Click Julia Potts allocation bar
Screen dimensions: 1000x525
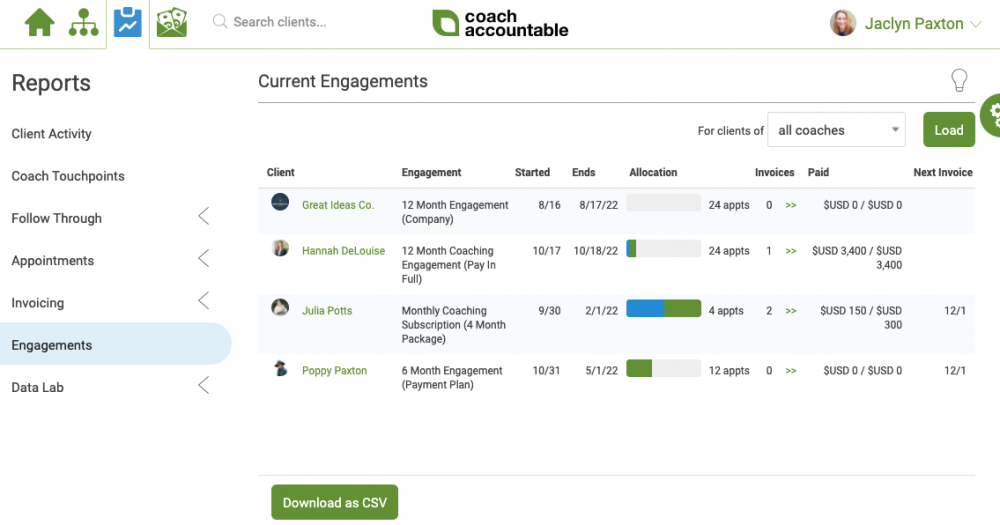(x=663, y=309)
